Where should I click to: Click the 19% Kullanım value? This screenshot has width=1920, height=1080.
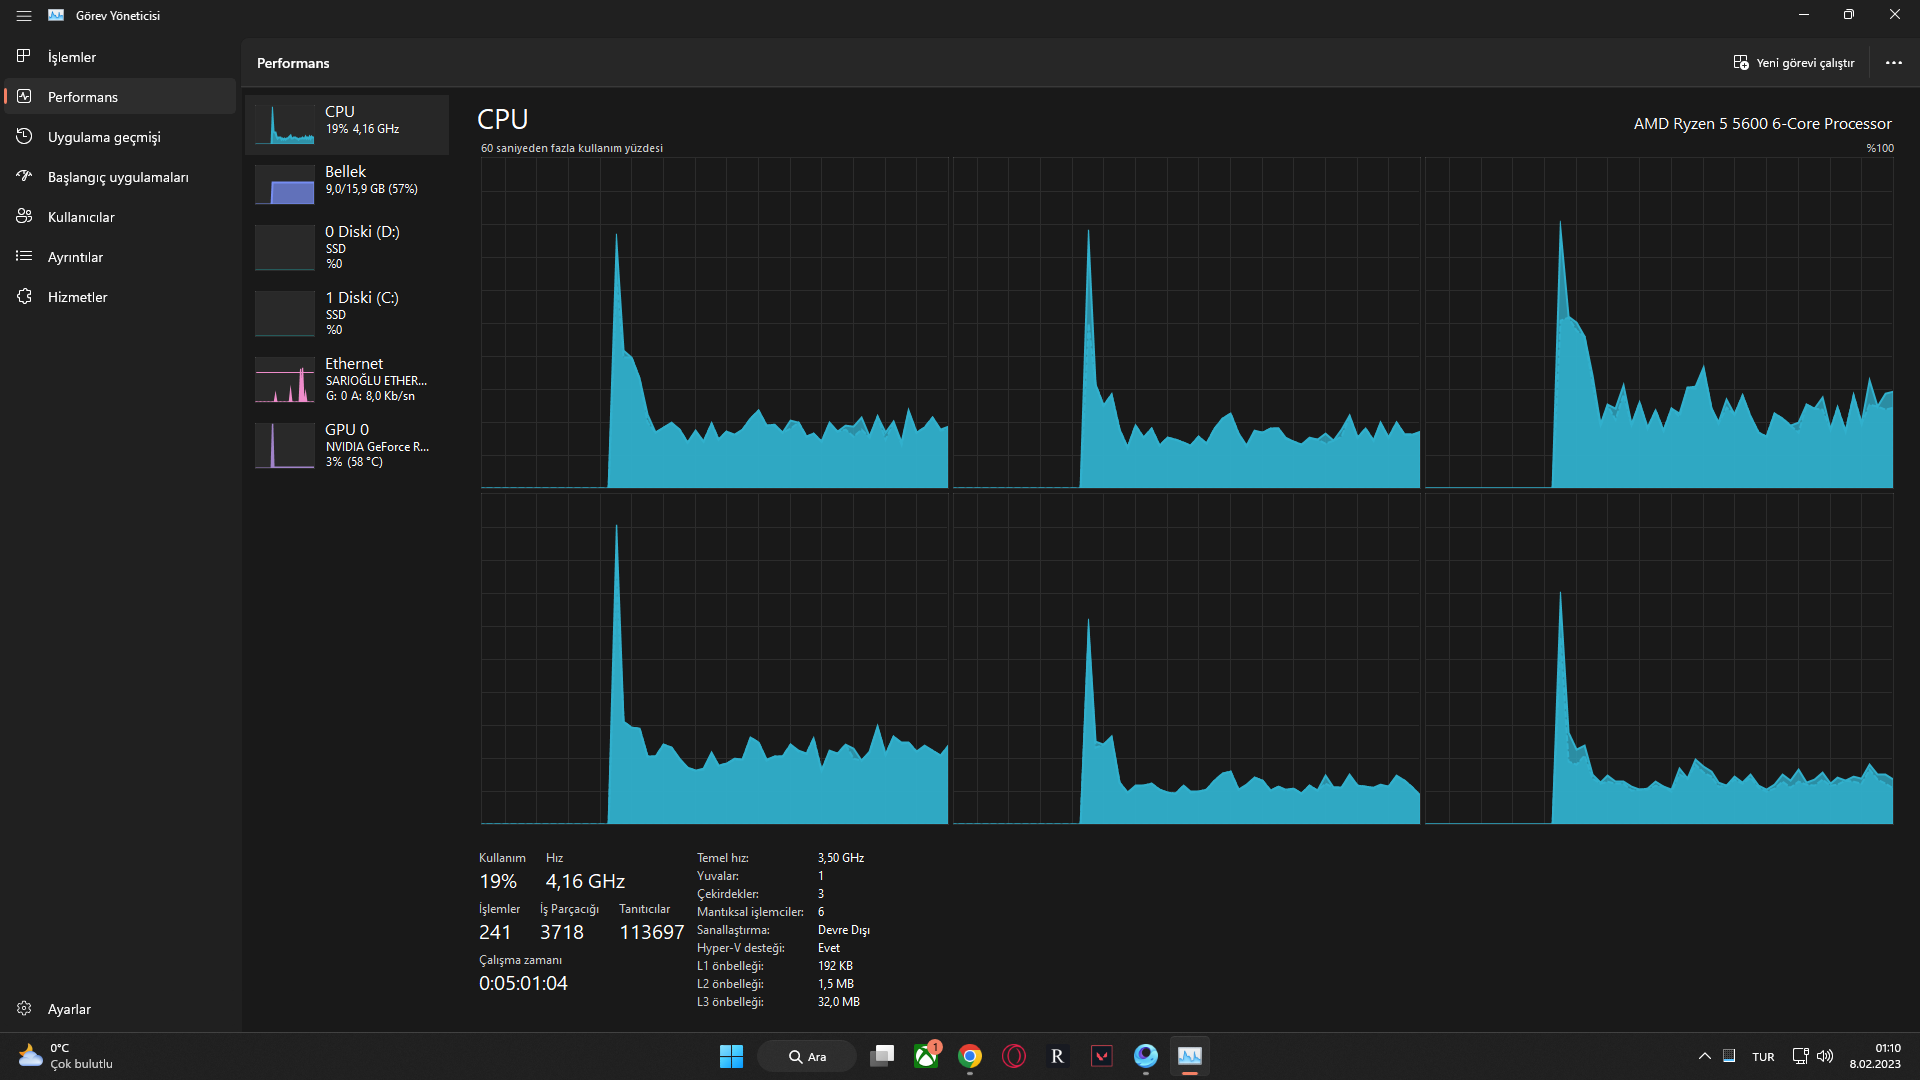[x=498, y=881]
